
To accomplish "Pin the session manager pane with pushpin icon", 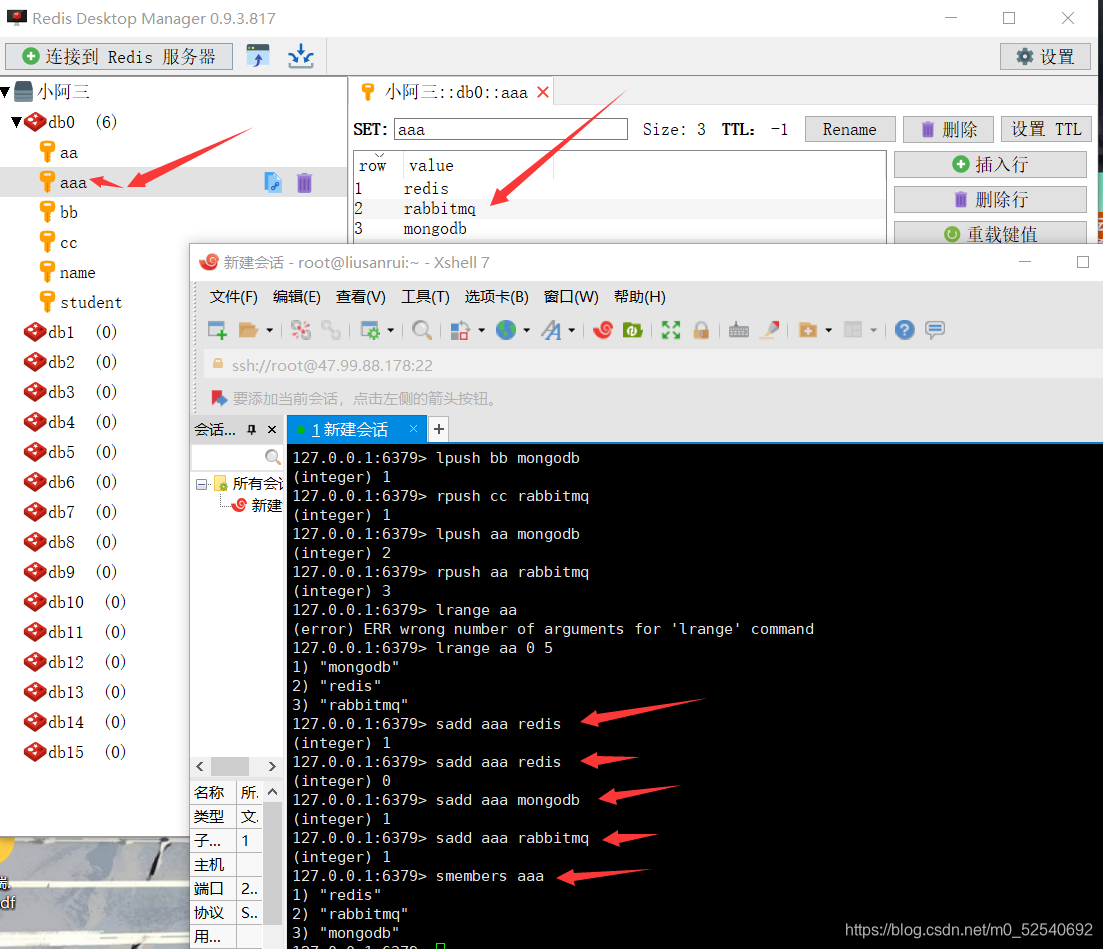I will [x=251, y=430].
